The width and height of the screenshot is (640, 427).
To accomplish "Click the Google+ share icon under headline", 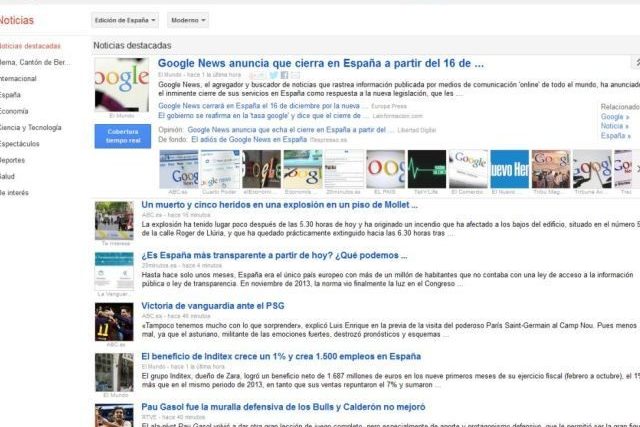I will 257,76.
